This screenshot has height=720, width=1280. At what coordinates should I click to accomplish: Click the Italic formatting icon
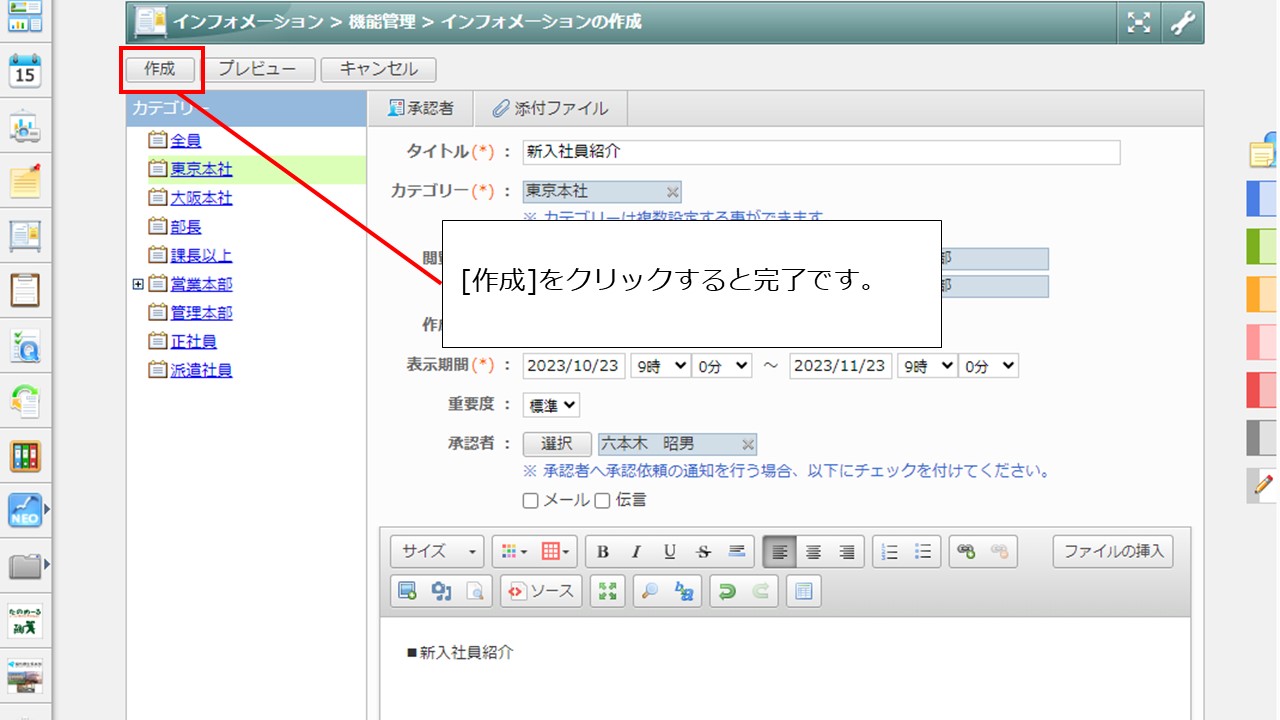tap(635, 552)
